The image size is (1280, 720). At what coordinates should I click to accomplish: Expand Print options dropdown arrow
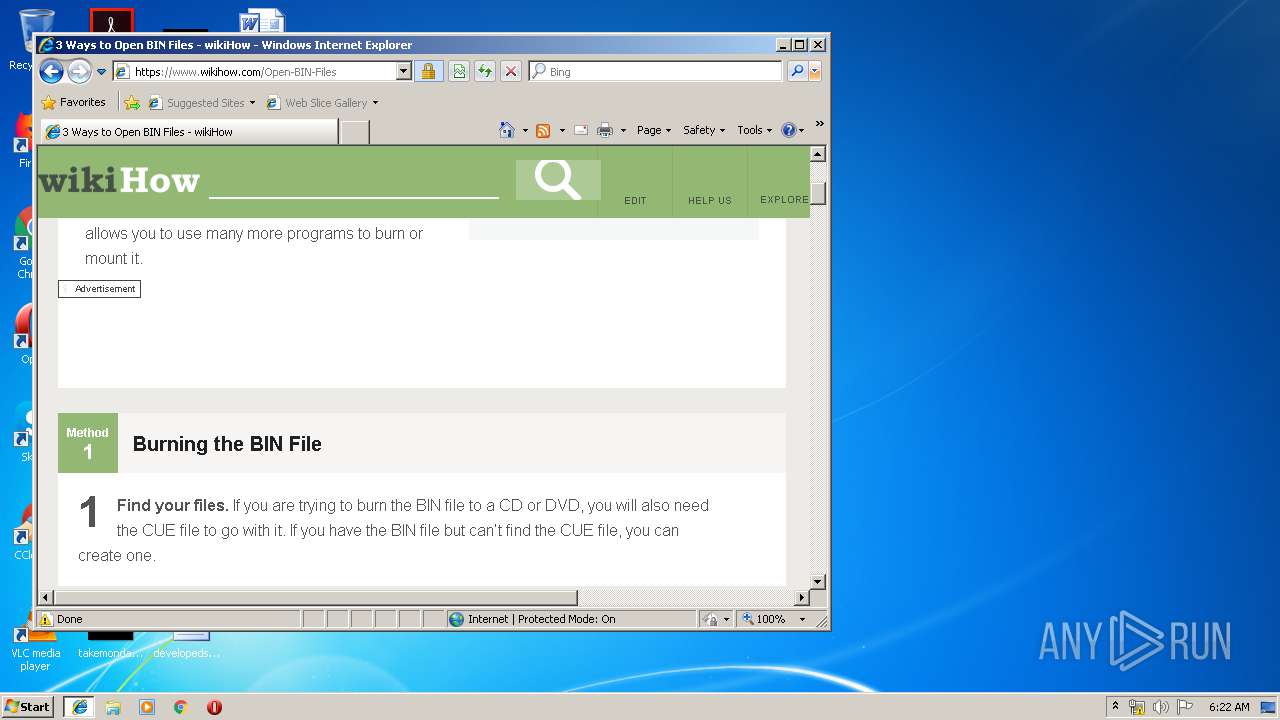[623, 131]
